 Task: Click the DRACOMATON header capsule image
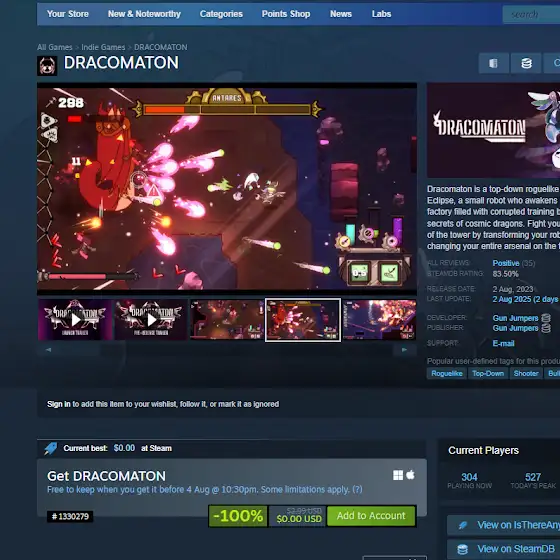(x=493, y=130)
